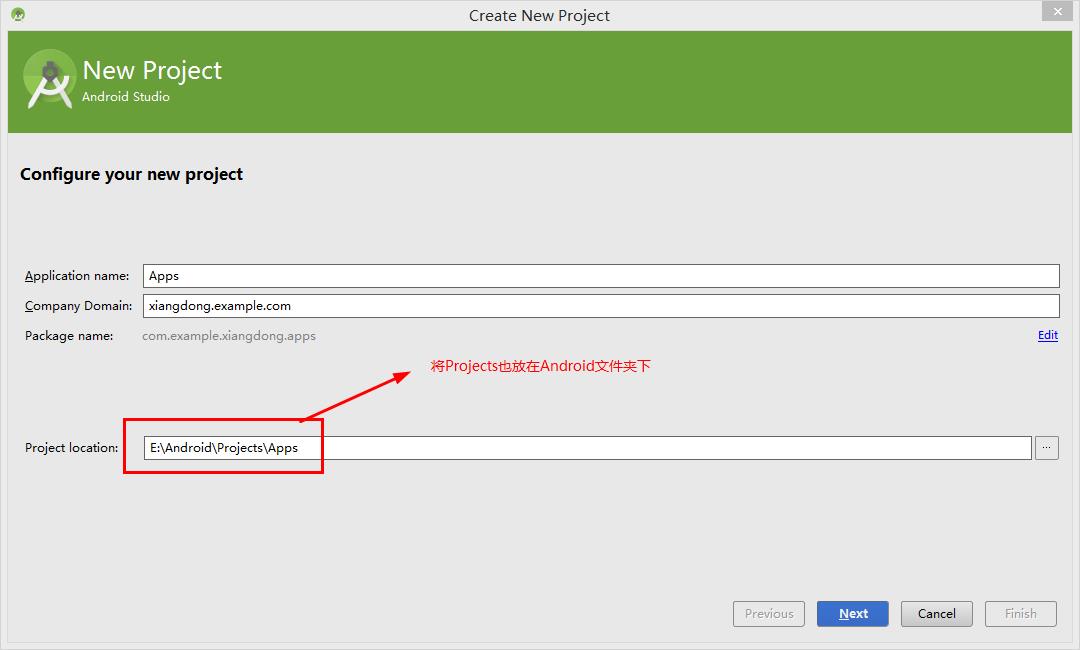Close the Create New Project dialog
This screenshot has width=1080, height=650.
pos(1057,11)
